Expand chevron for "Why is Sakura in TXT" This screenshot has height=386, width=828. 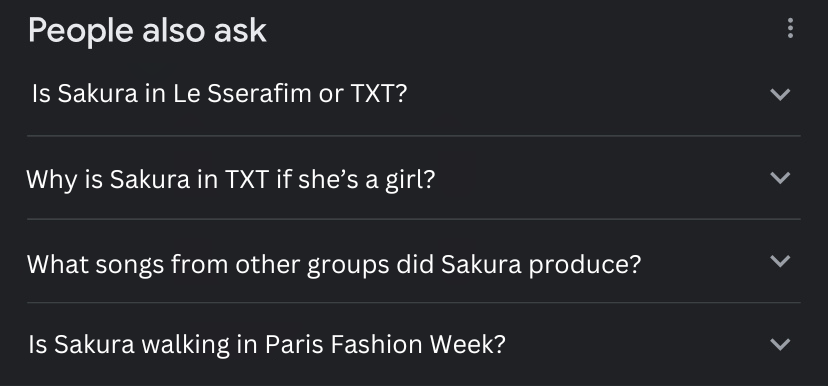click(x=780, y=178)
